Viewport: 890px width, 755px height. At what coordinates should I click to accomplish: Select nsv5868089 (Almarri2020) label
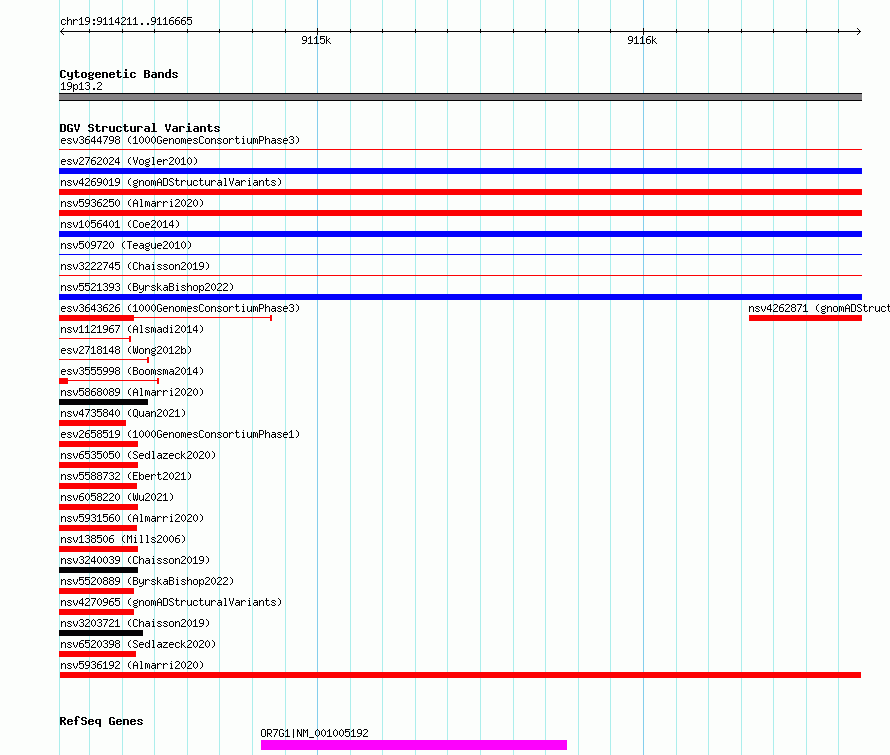(x=132, y=392)
